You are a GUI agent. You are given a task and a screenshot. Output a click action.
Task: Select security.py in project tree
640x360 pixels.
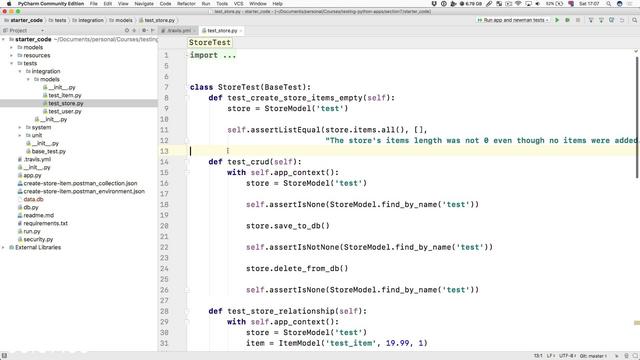[x=38, y=240]
